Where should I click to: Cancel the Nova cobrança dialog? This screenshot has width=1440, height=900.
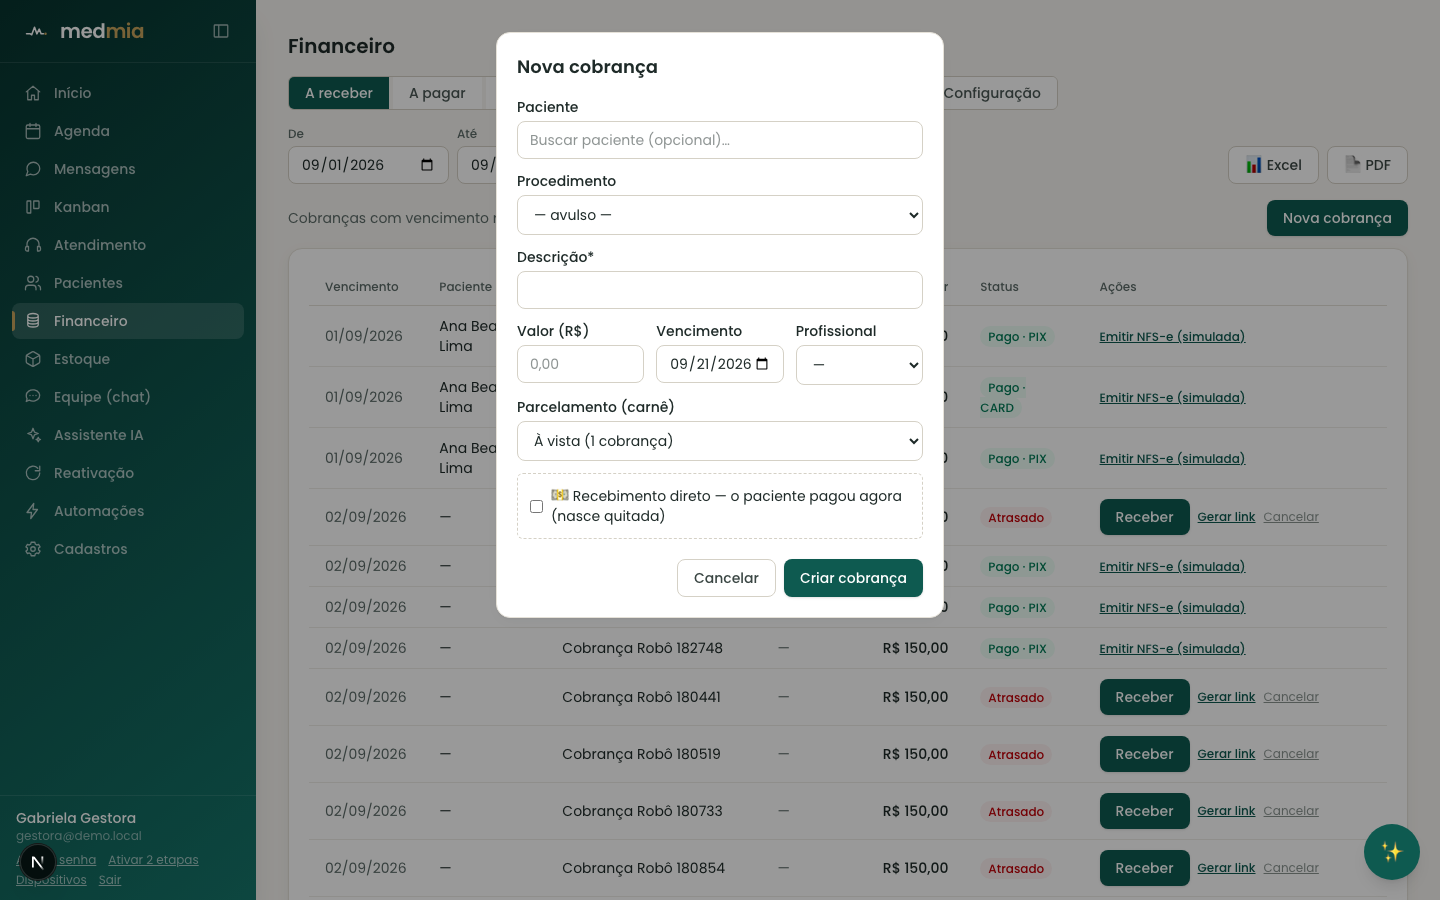(x=726, y=578)
